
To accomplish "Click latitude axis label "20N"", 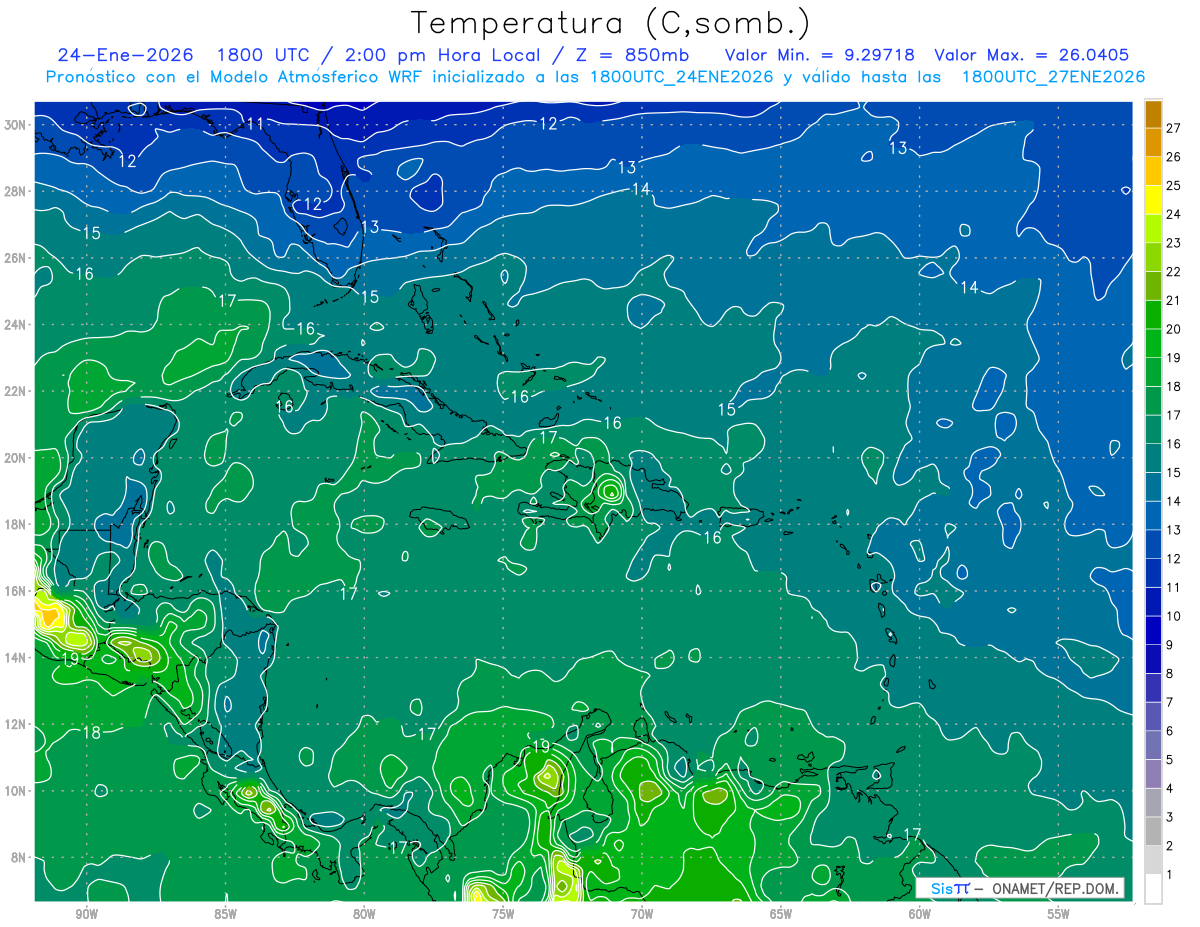I will [17, 458].
